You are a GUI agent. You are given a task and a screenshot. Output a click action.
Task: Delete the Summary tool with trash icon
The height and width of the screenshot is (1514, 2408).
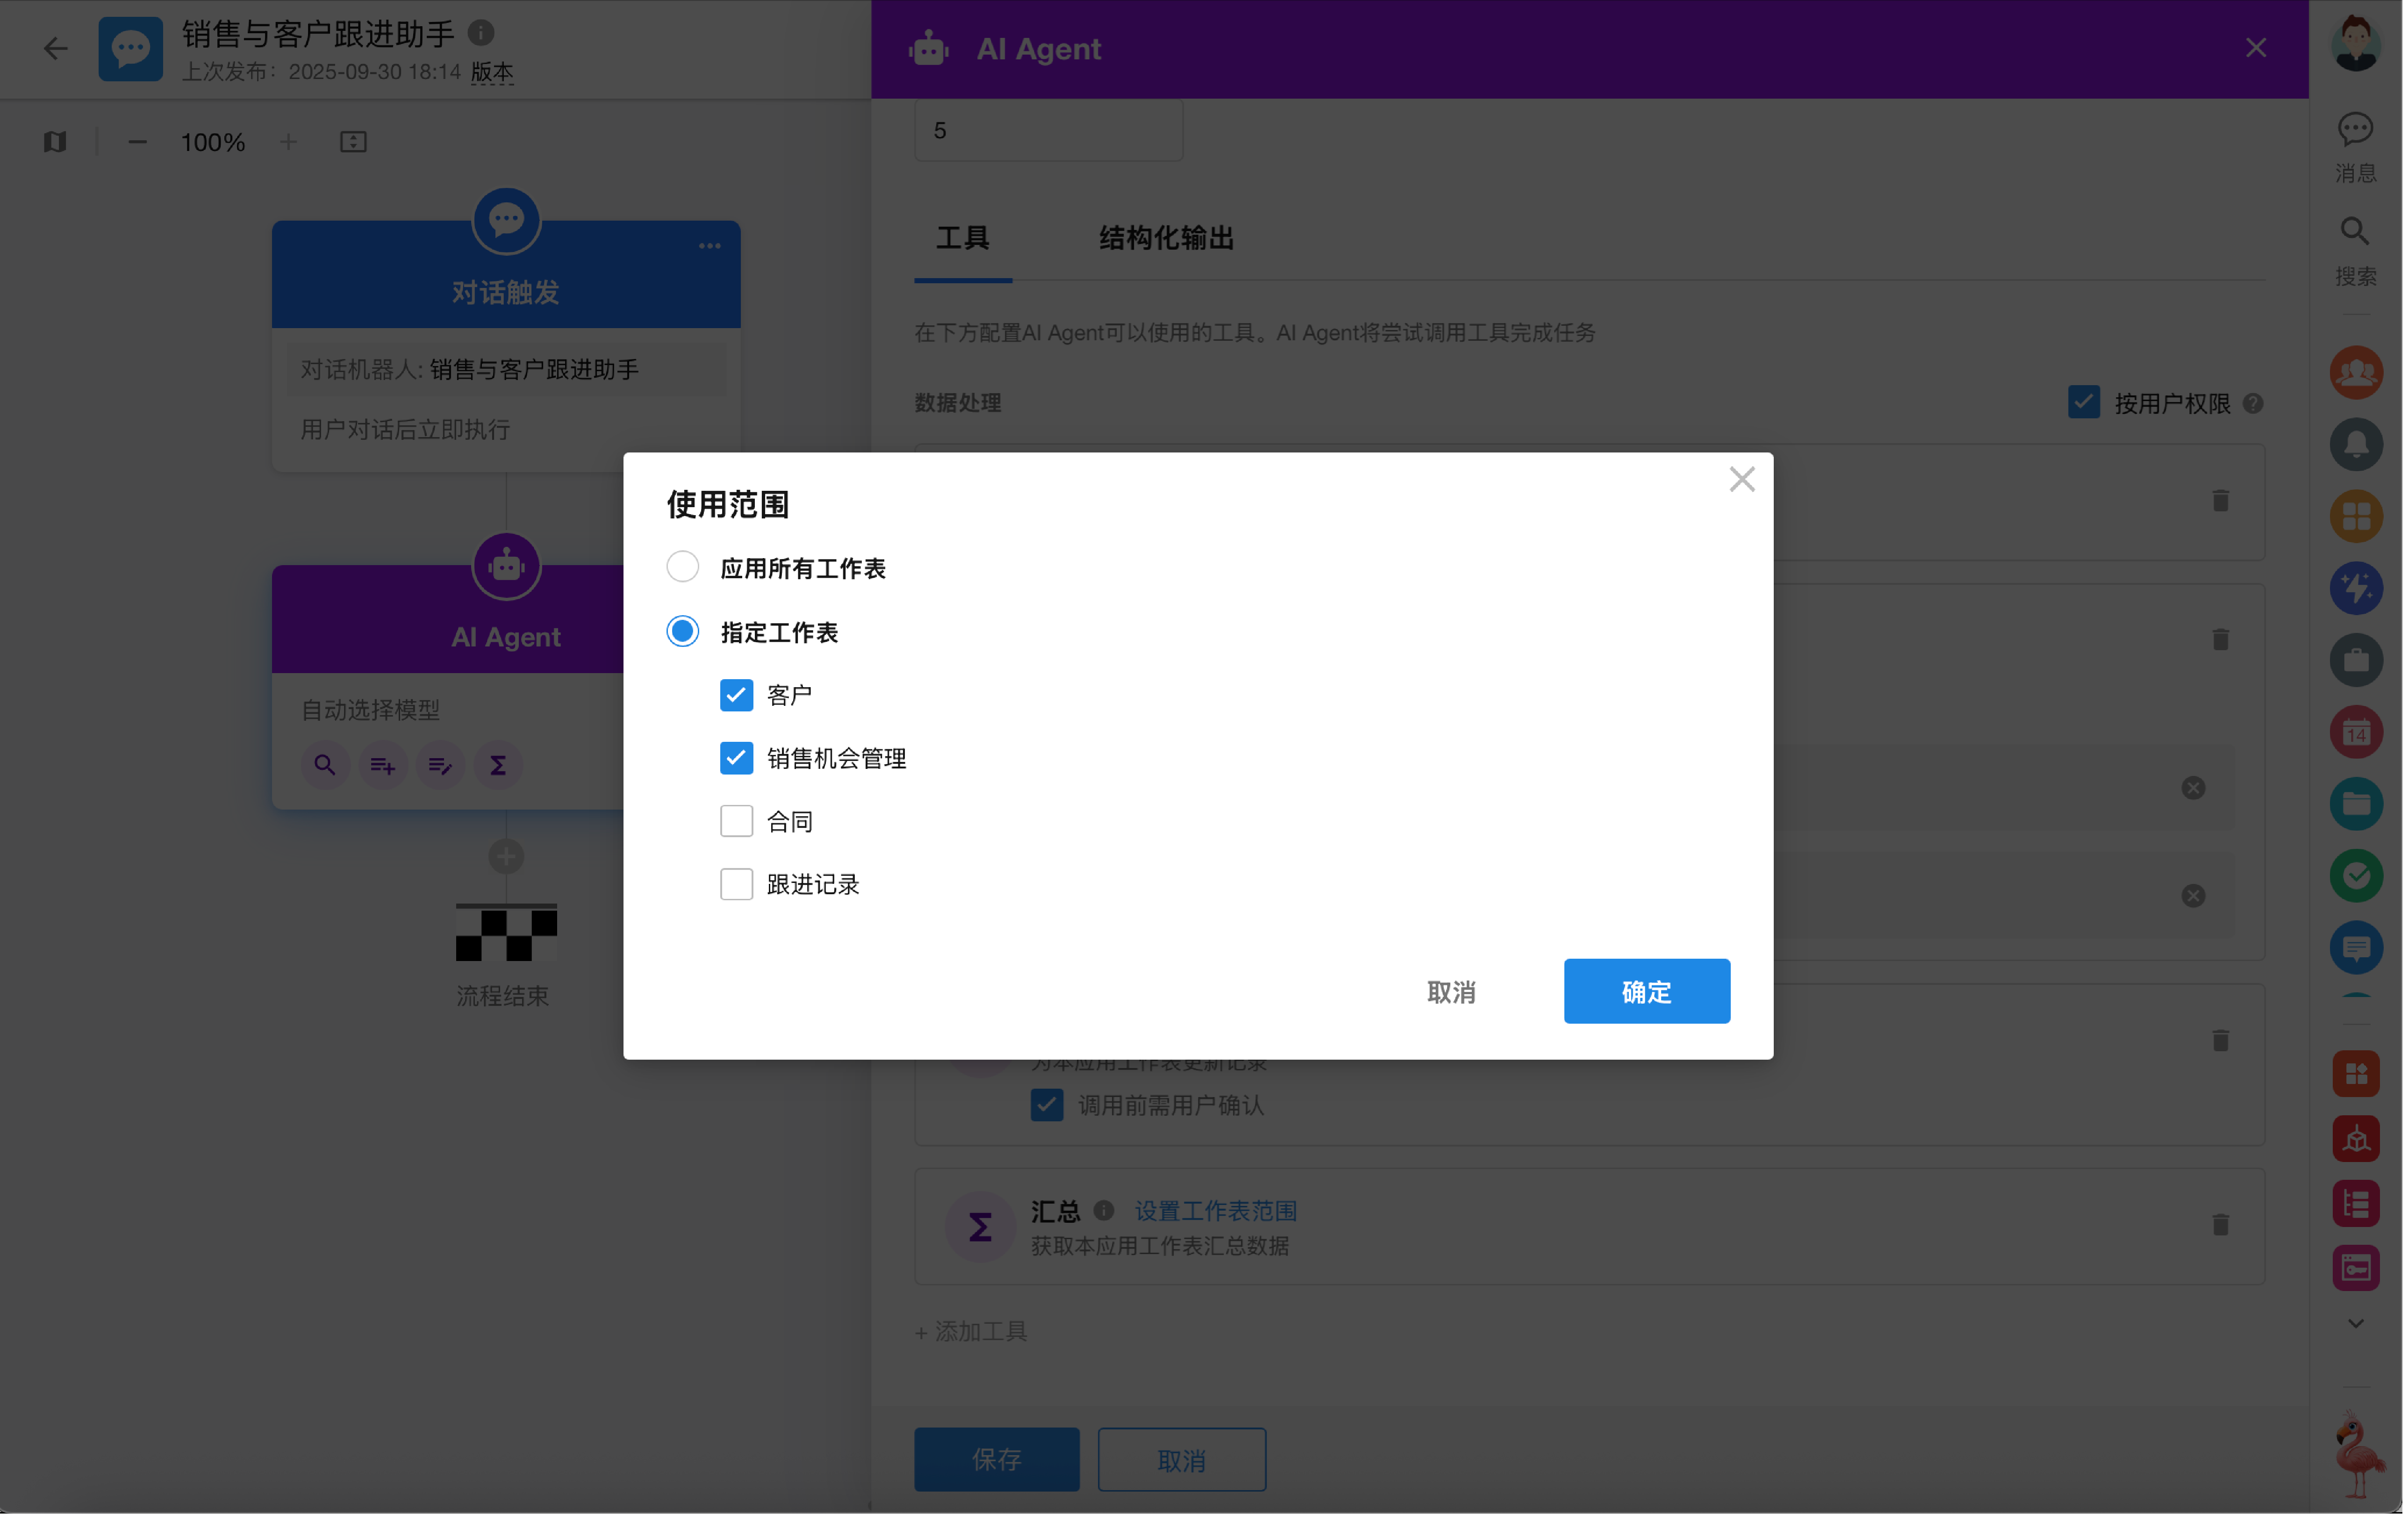[x=2220, y=1224]
